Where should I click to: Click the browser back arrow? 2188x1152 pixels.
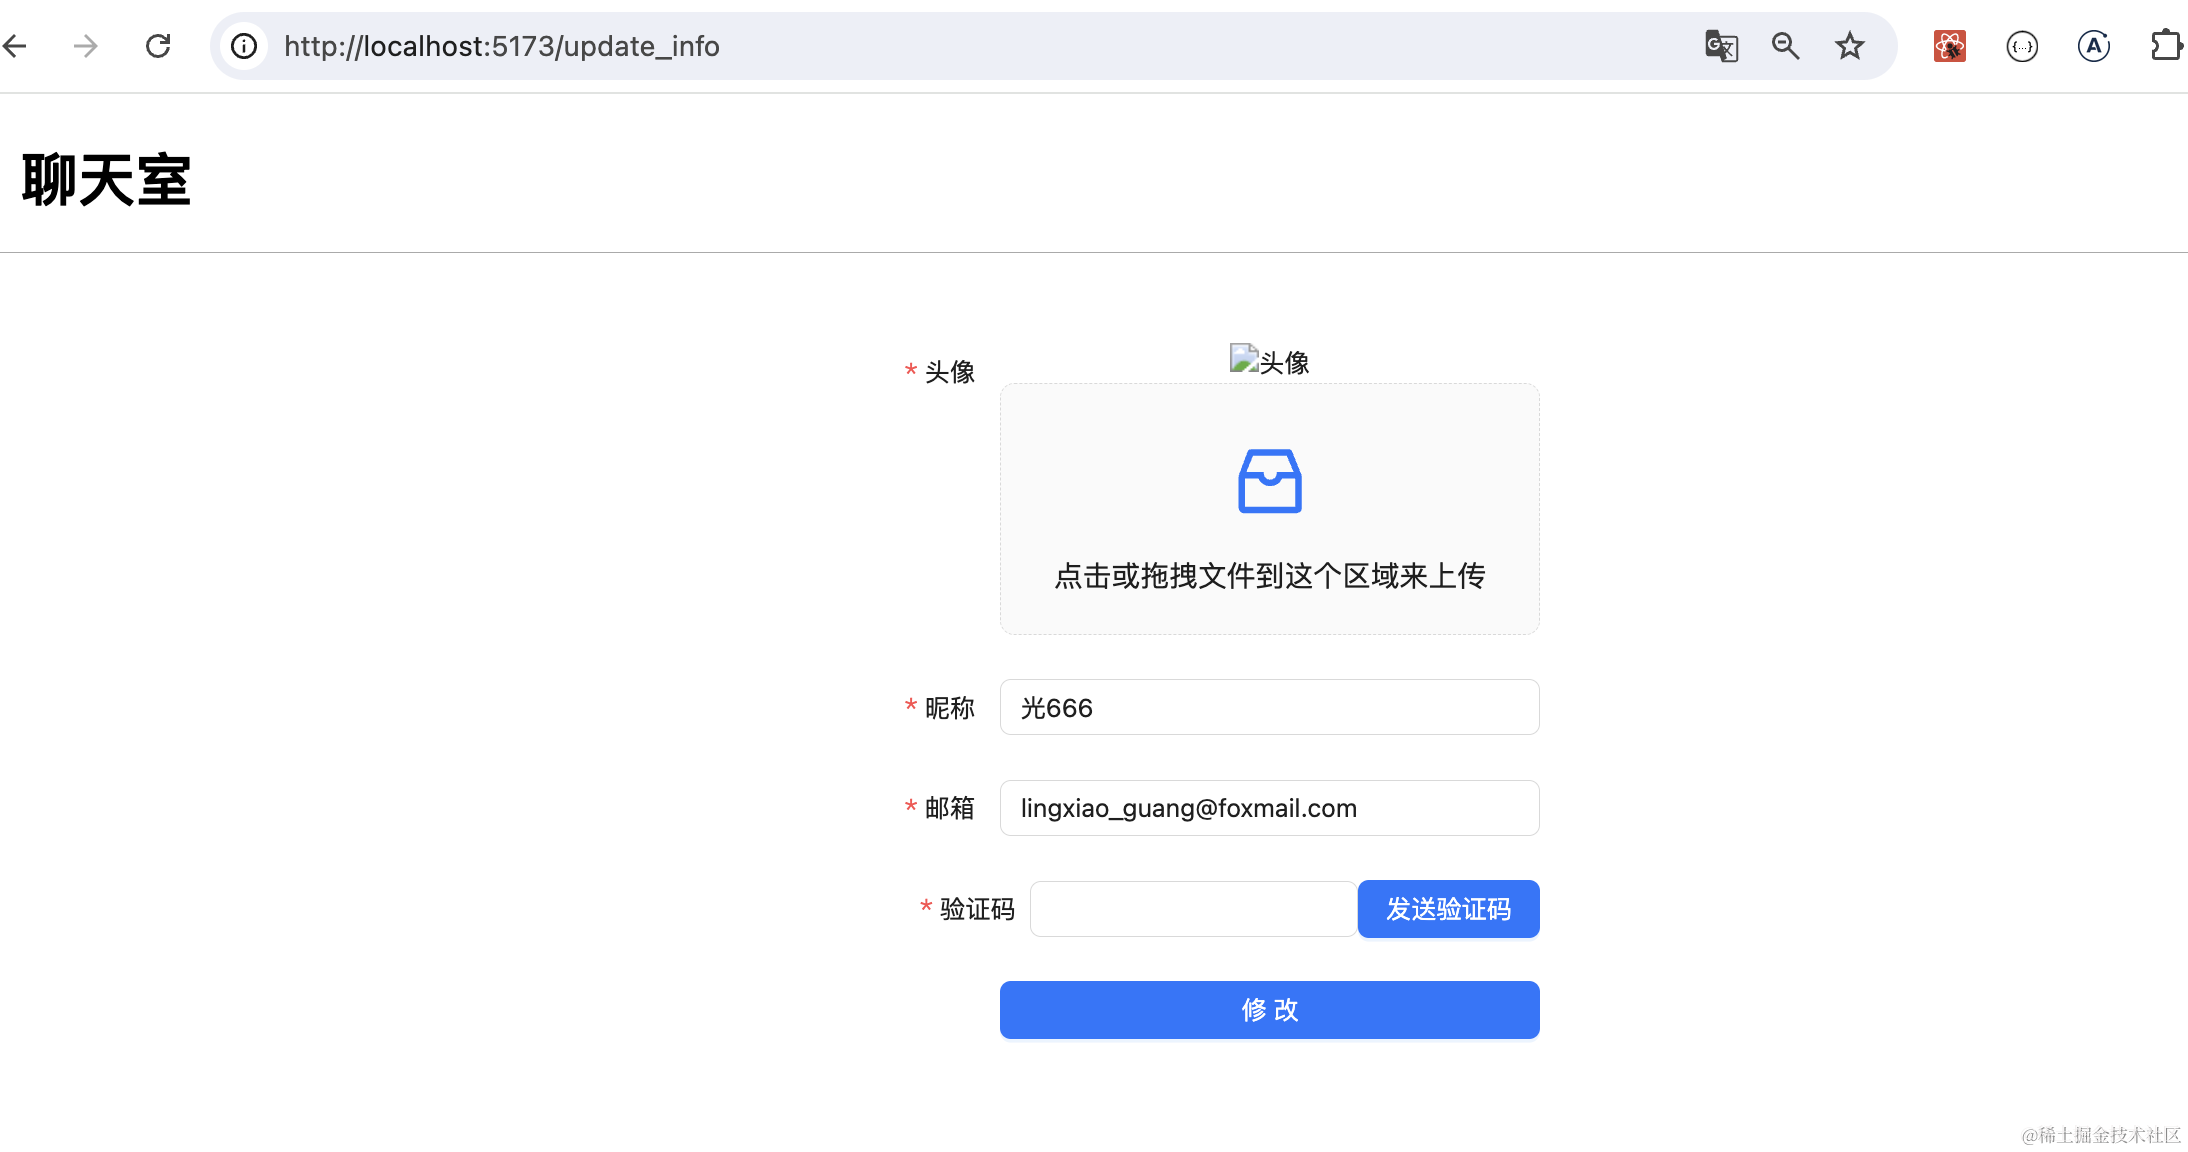coord(14,46)
